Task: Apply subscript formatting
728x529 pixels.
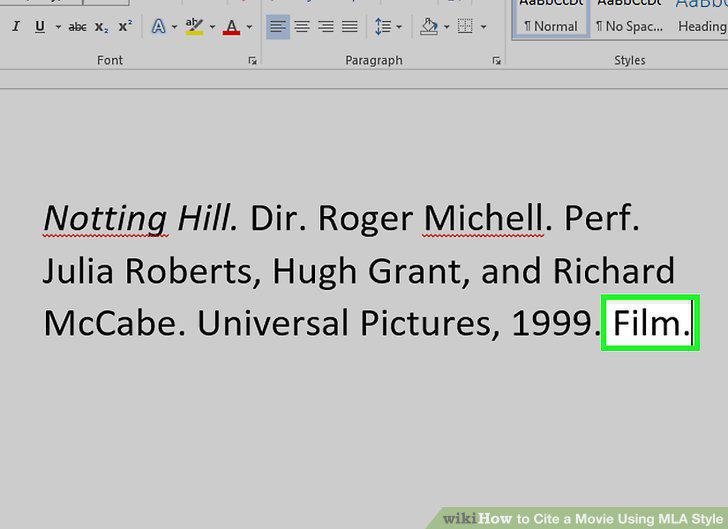Action: click(x=101, y=27)
